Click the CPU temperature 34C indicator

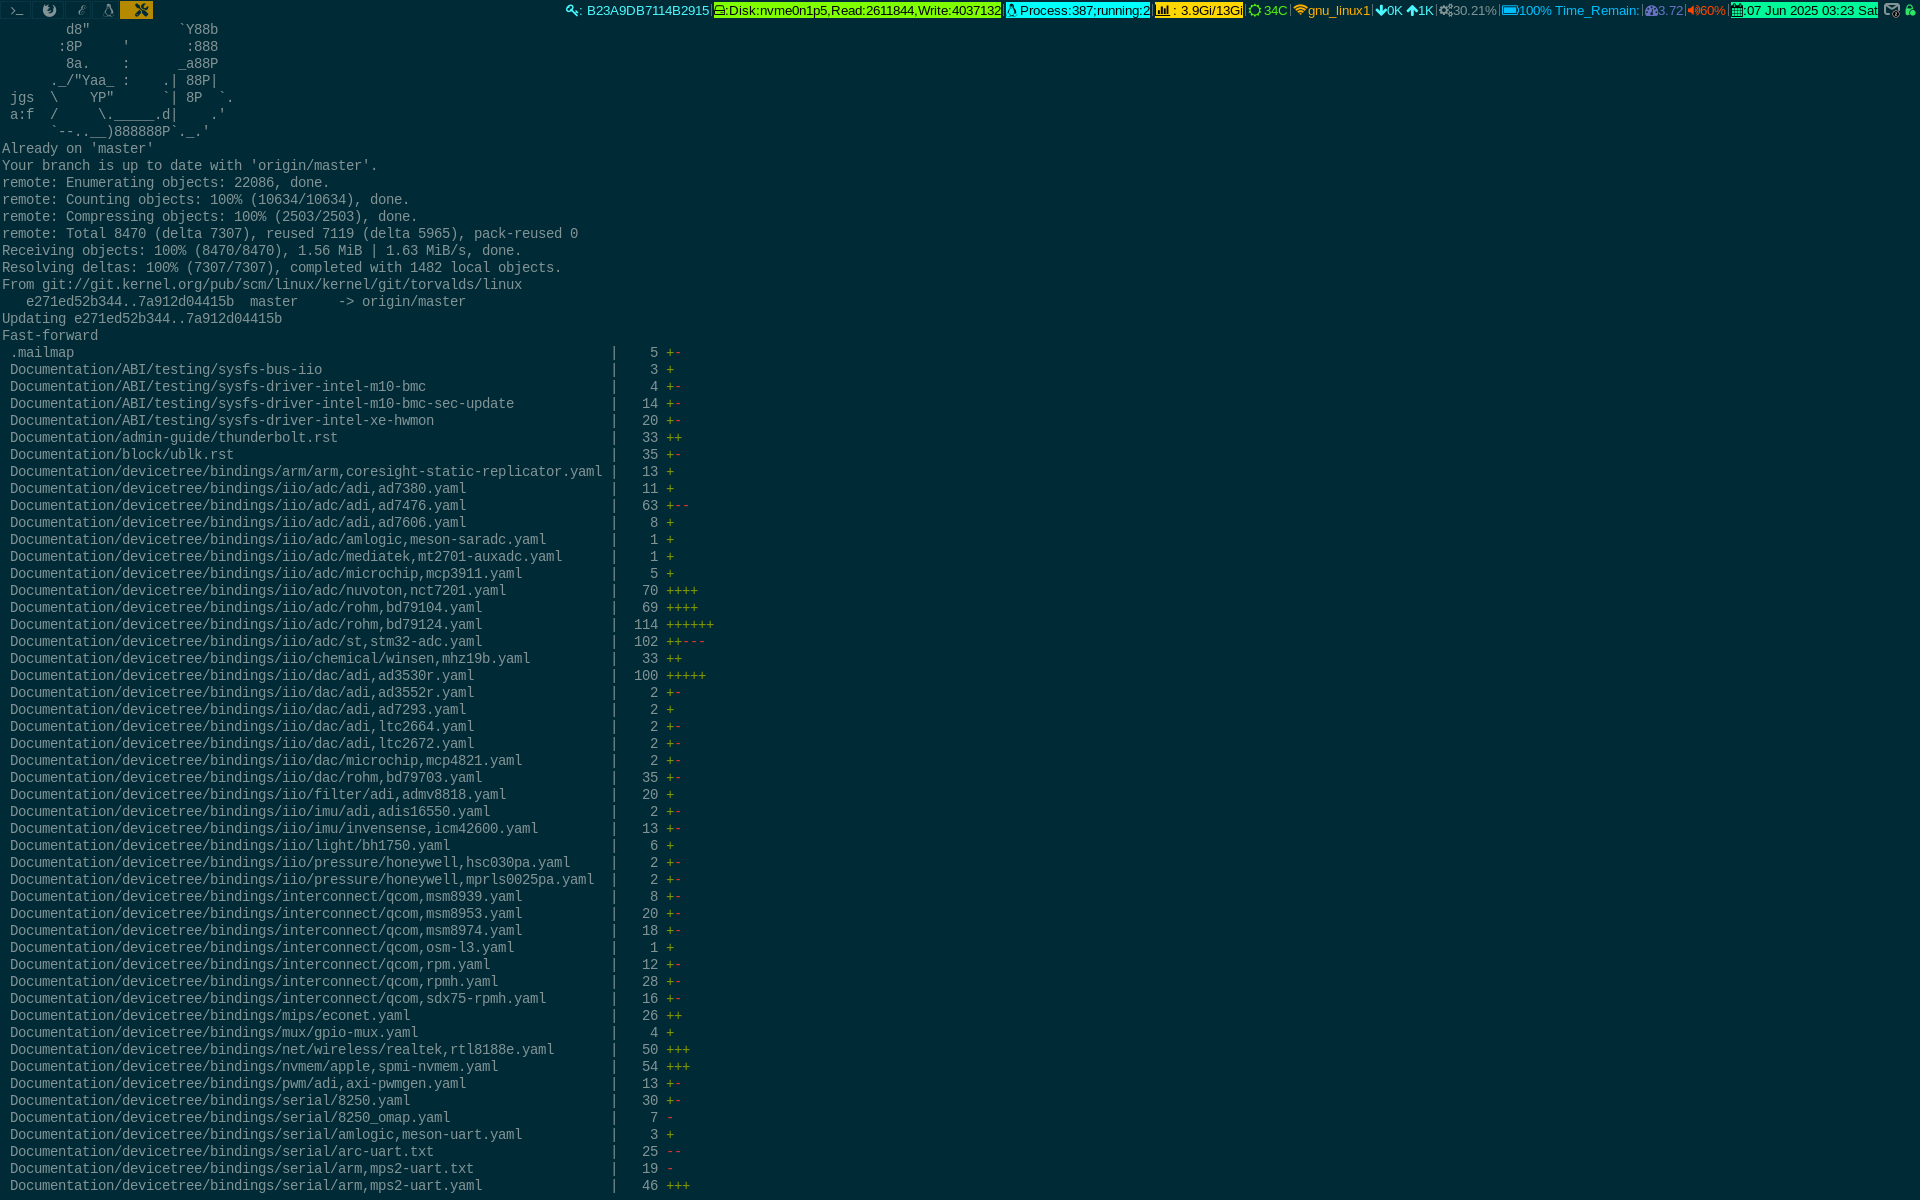tap(1267, 10)
